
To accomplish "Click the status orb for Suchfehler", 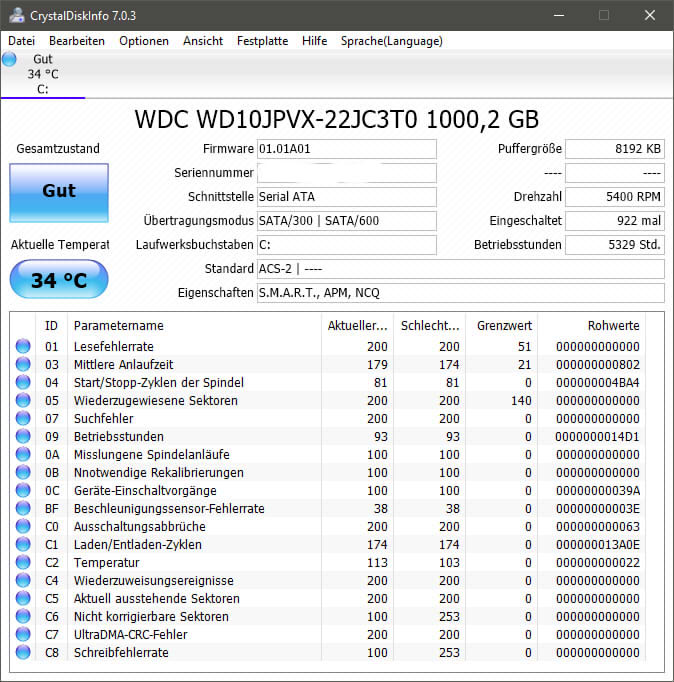I will [23, 418].
